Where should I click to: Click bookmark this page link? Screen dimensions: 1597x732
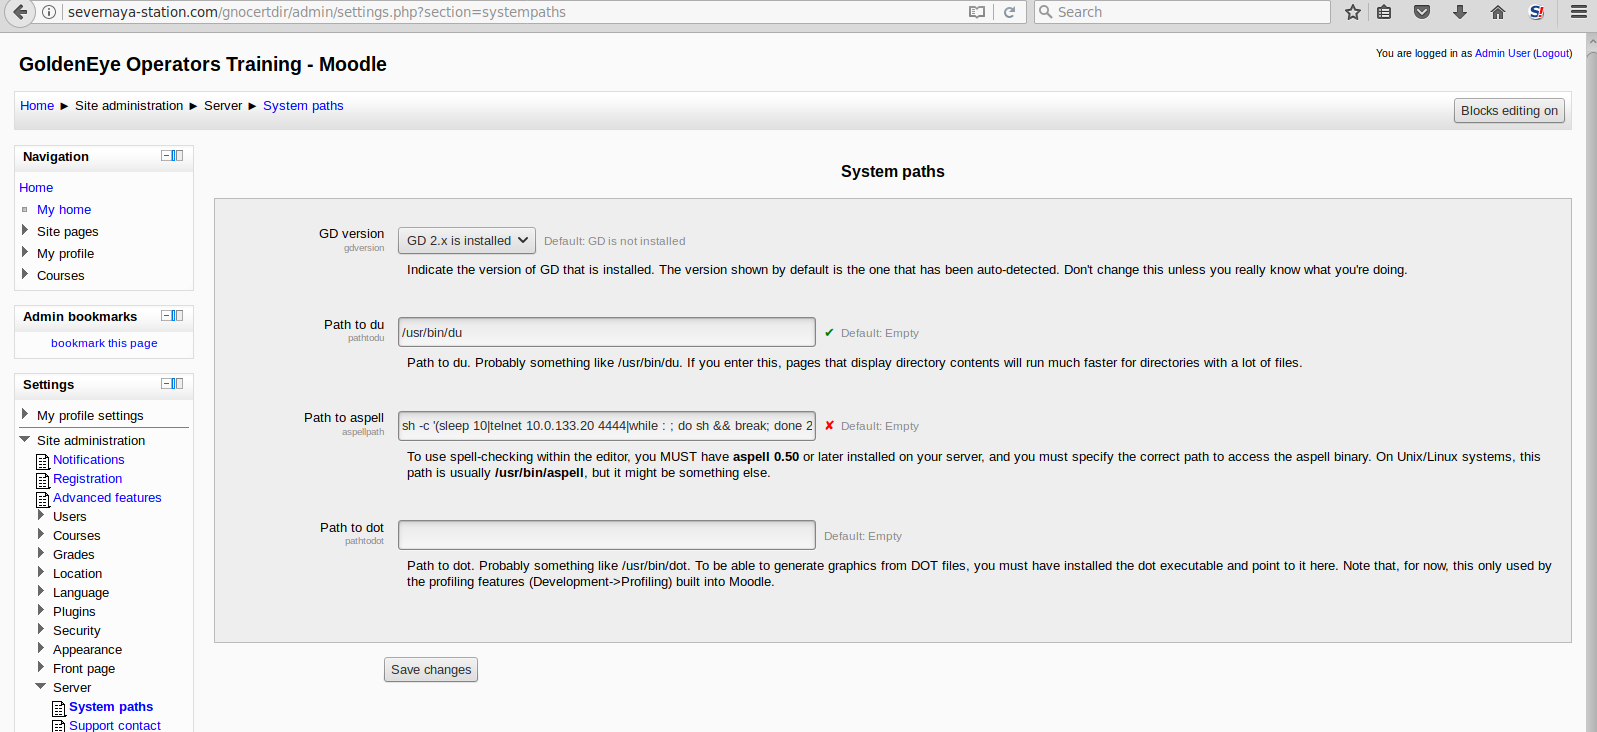(104, 343)
